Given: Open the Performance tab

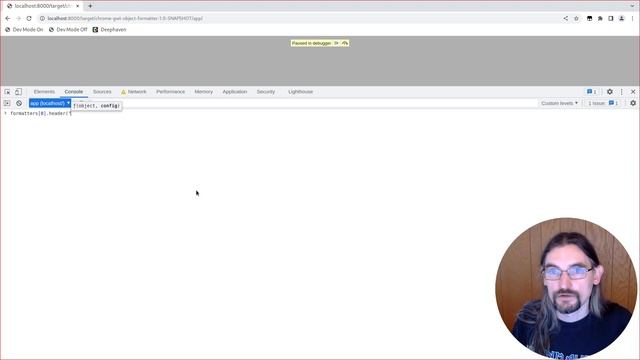Looking at the screenshot, I should (x=171, y=92).
